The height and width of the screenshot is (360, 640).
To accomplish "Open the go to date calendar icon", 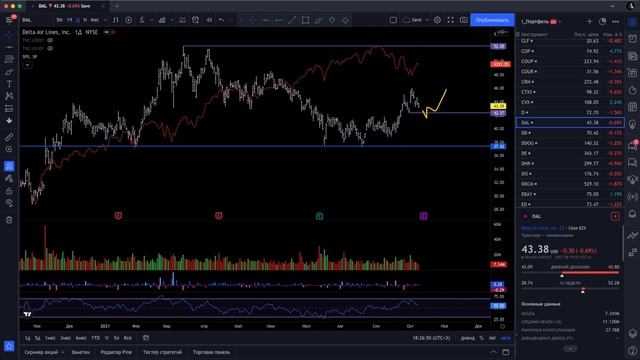I will point(146,338).
